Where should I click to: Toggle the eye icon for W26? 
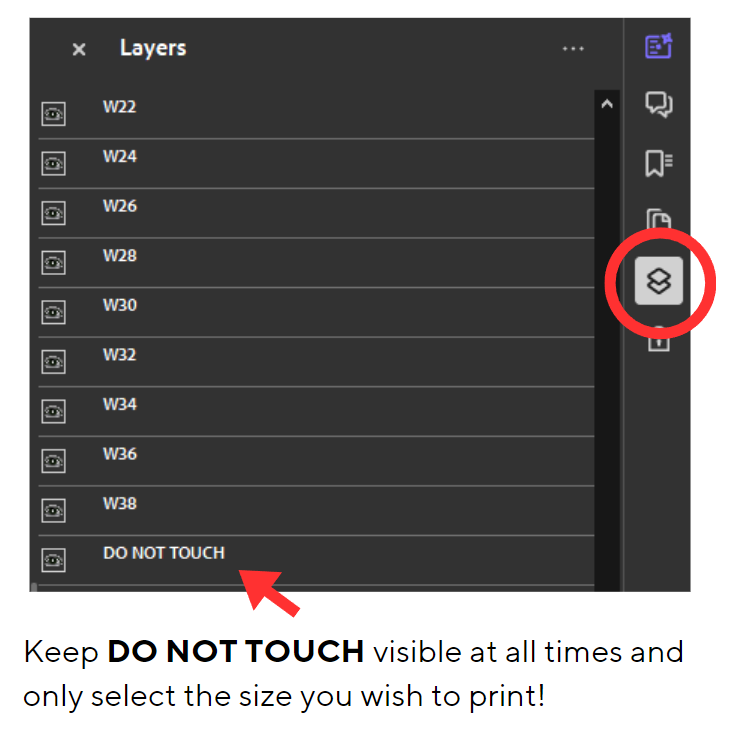pyautogui.click(x=53, y=213)
